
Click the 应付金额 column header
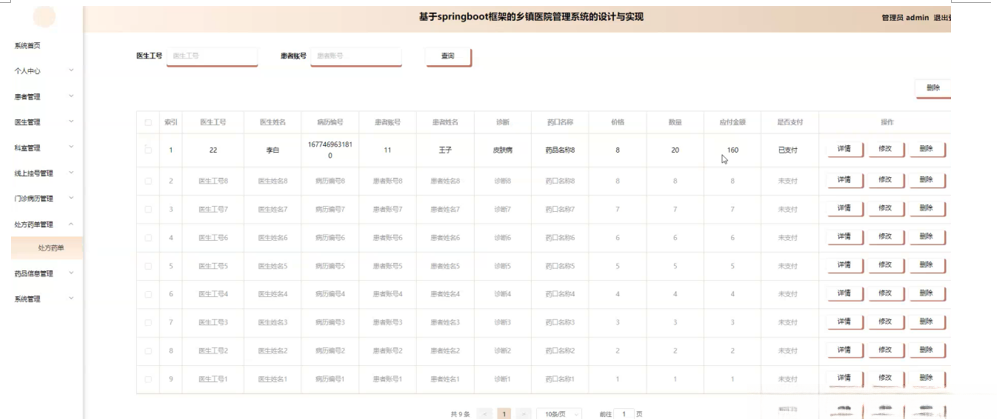pyautogui.click(x=732, y=122)
